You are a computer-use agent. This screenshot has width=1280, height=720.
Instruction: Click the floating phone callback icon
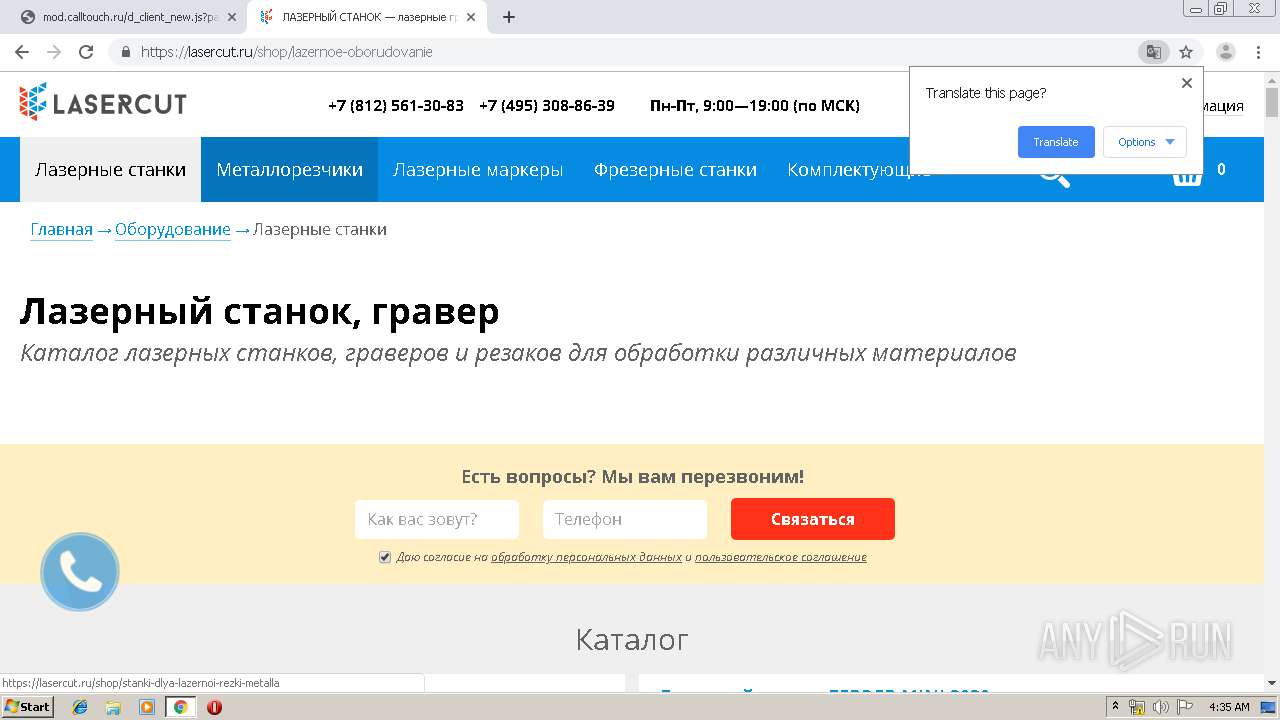click(x=80, y=572)
